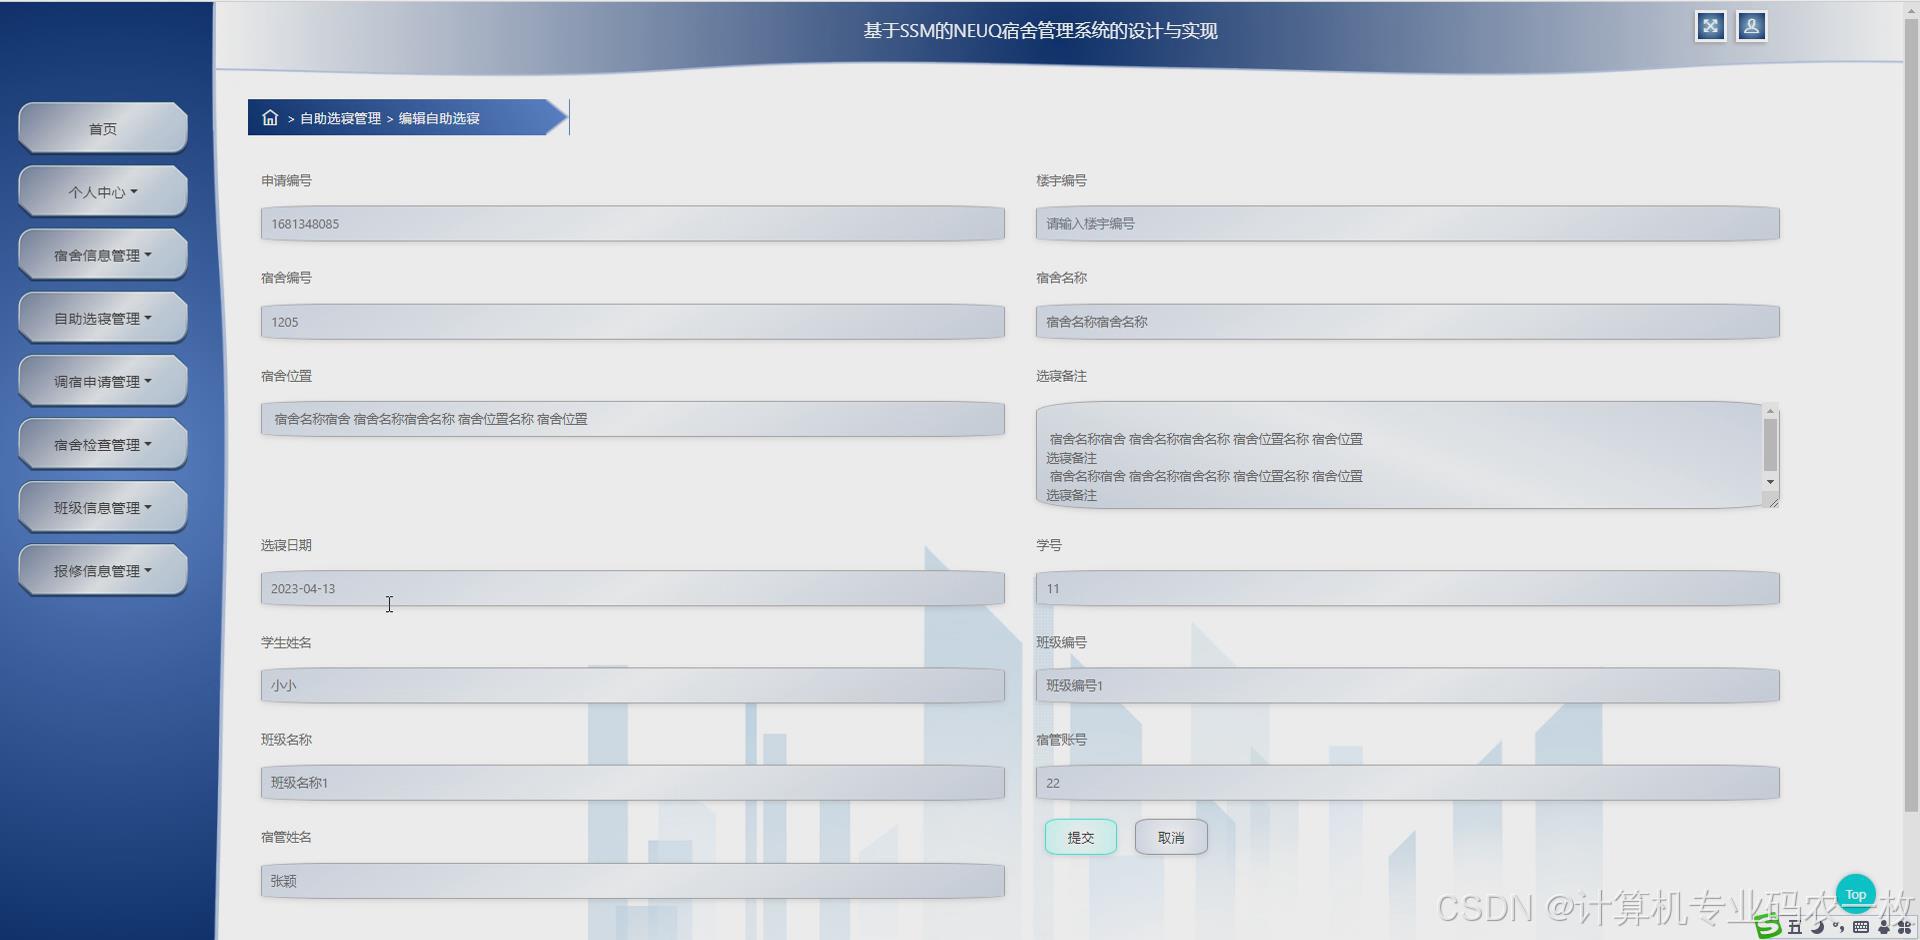Click the floating 'Top' back-to-top button
Viewport: 1920px width, 940px height.
point(1855,893)
